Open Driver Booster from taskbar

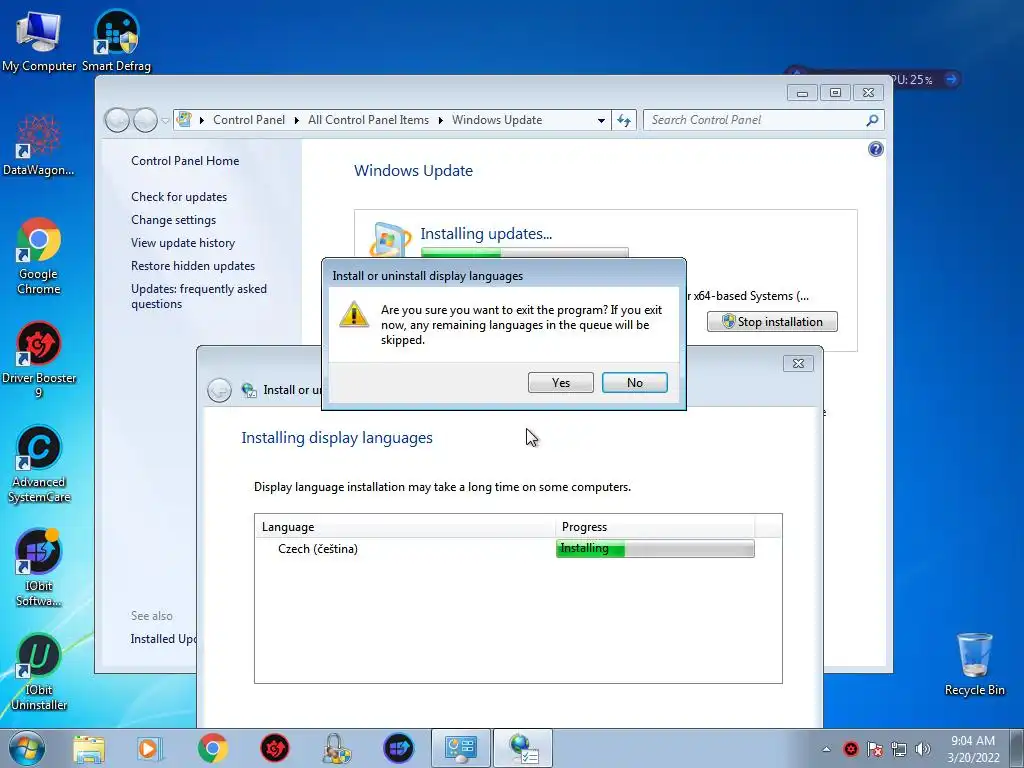pyautogui.click(x=274, y=748)
